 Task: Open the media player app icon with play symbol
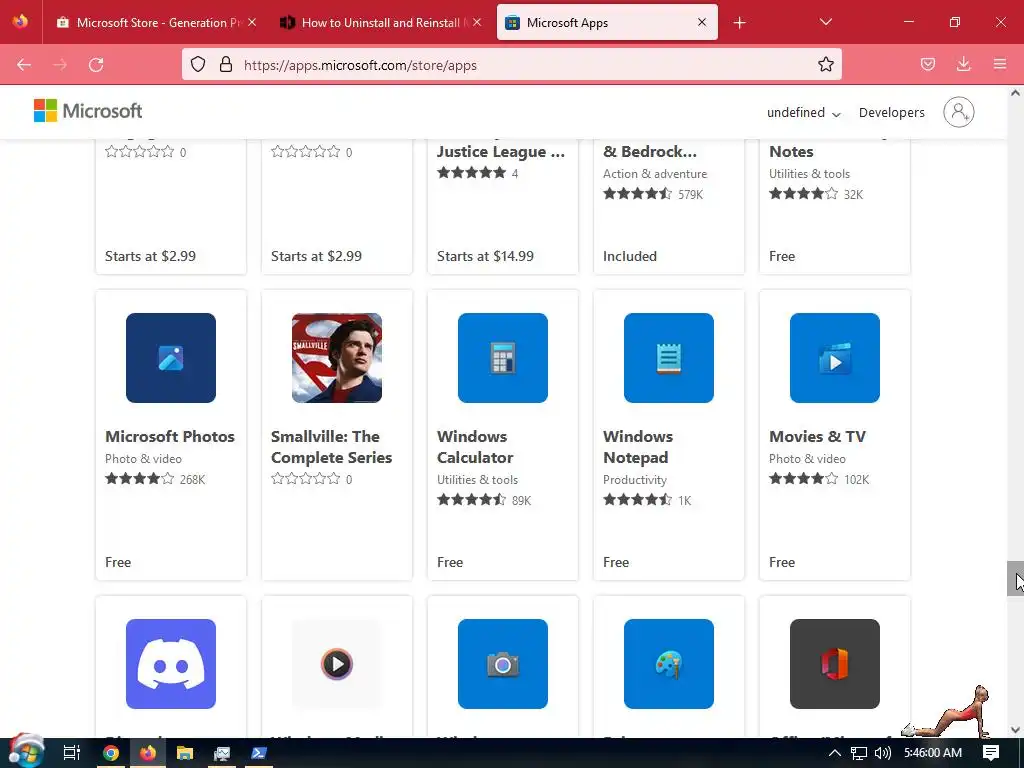pyautogui.click(x=336, y=664)
